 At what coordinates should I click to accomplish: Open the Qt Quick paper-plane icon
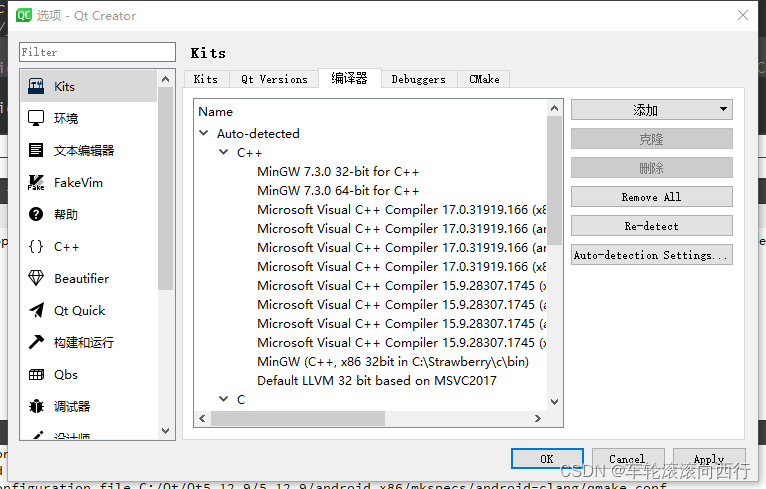pyautogui.click(x=36, y=310)
